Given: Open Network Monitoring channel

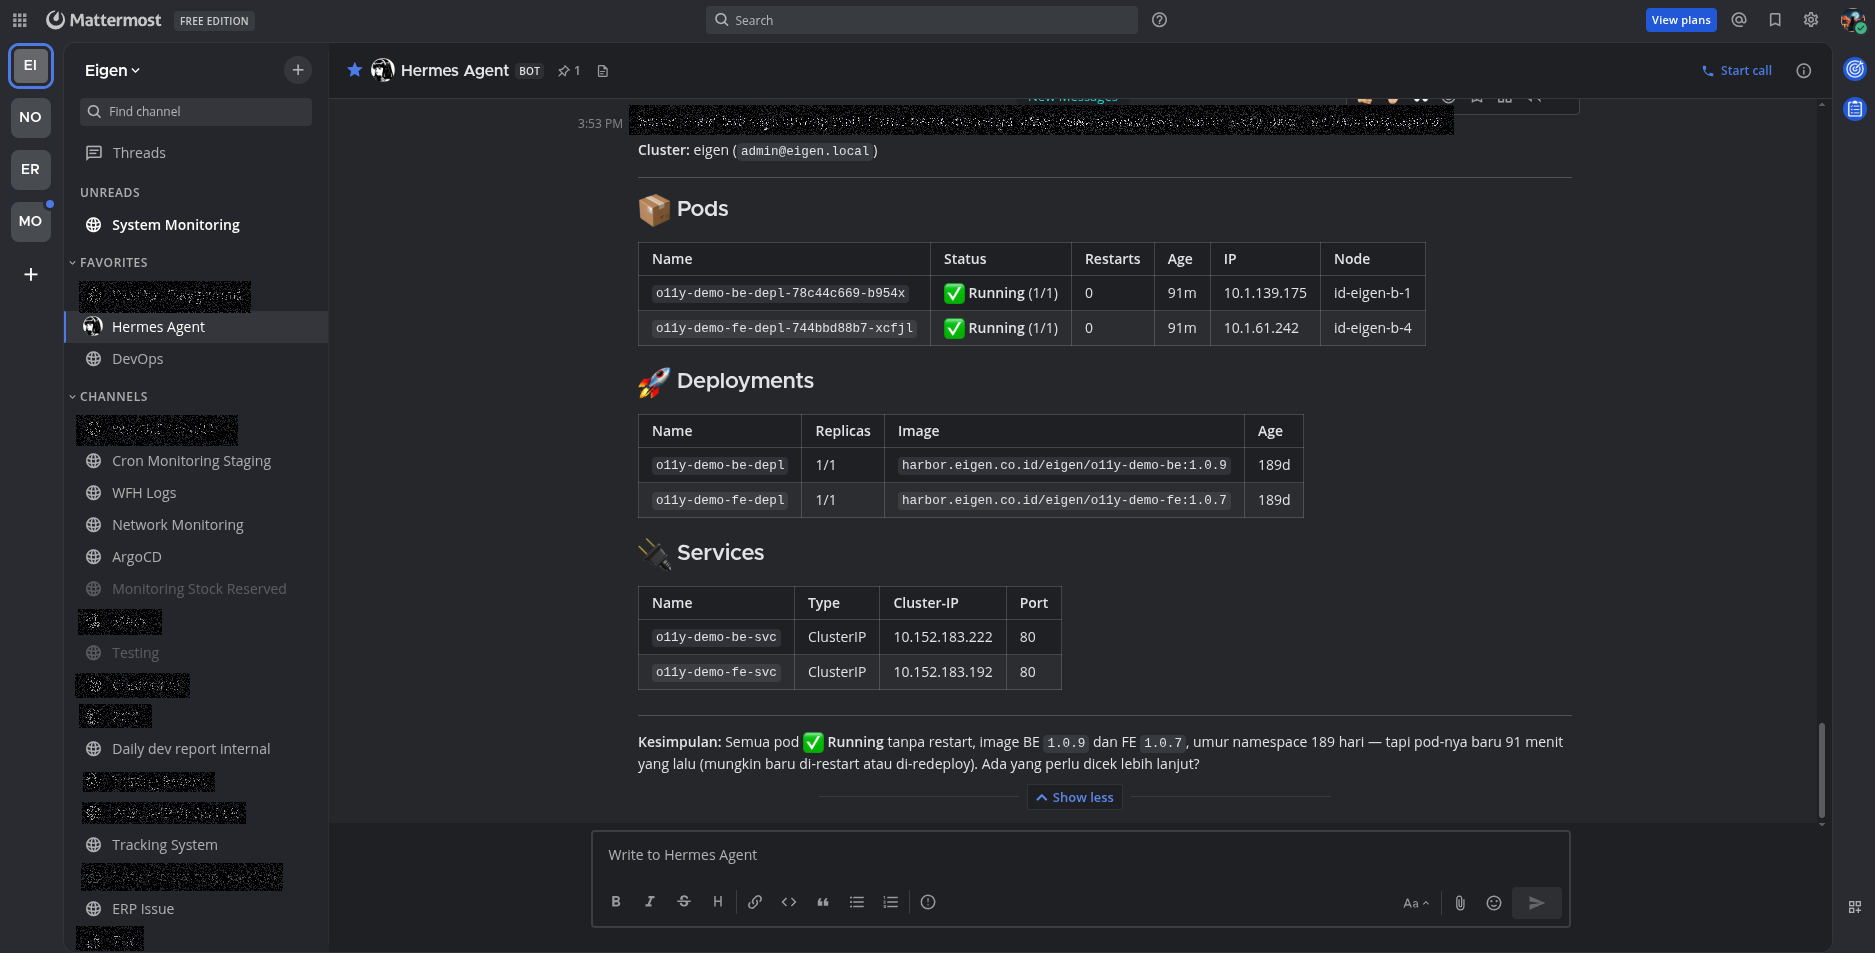Looking at the screenshot, I should [196, 525].
